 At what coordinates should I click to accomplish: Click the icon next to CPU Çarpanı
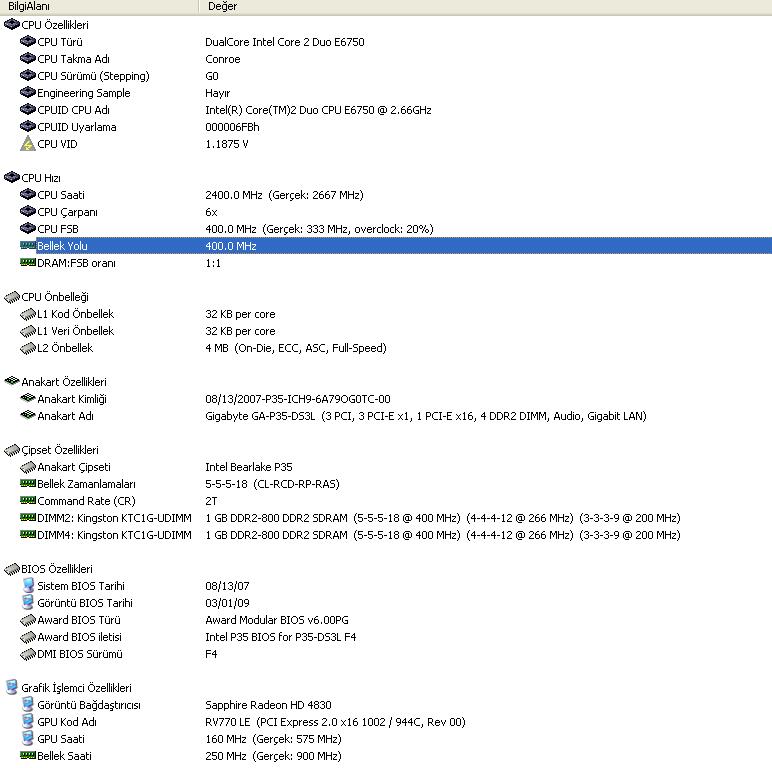28,212
